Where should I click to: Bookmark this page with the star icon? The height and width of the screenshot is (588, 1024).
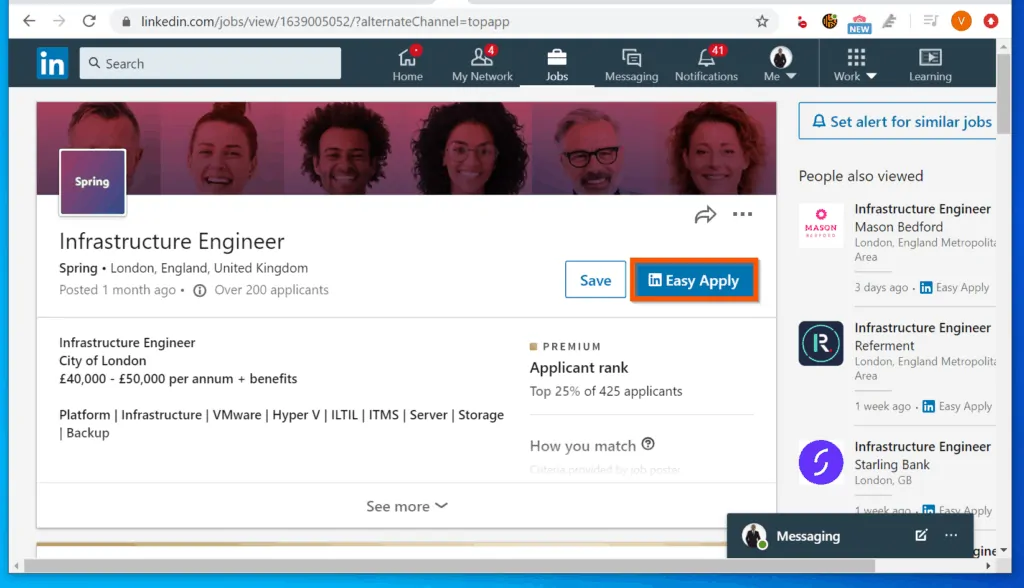pos(763,20)
